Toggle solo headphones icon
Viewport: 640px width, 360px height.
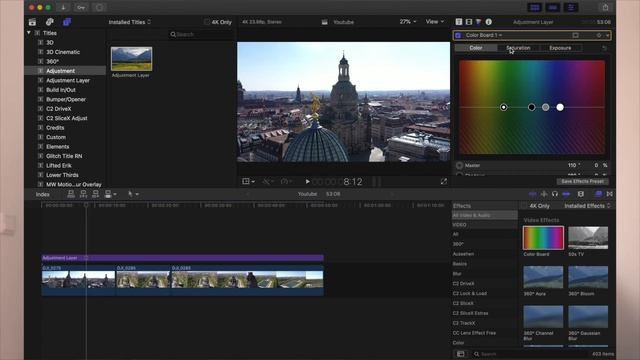pos(555,194)
